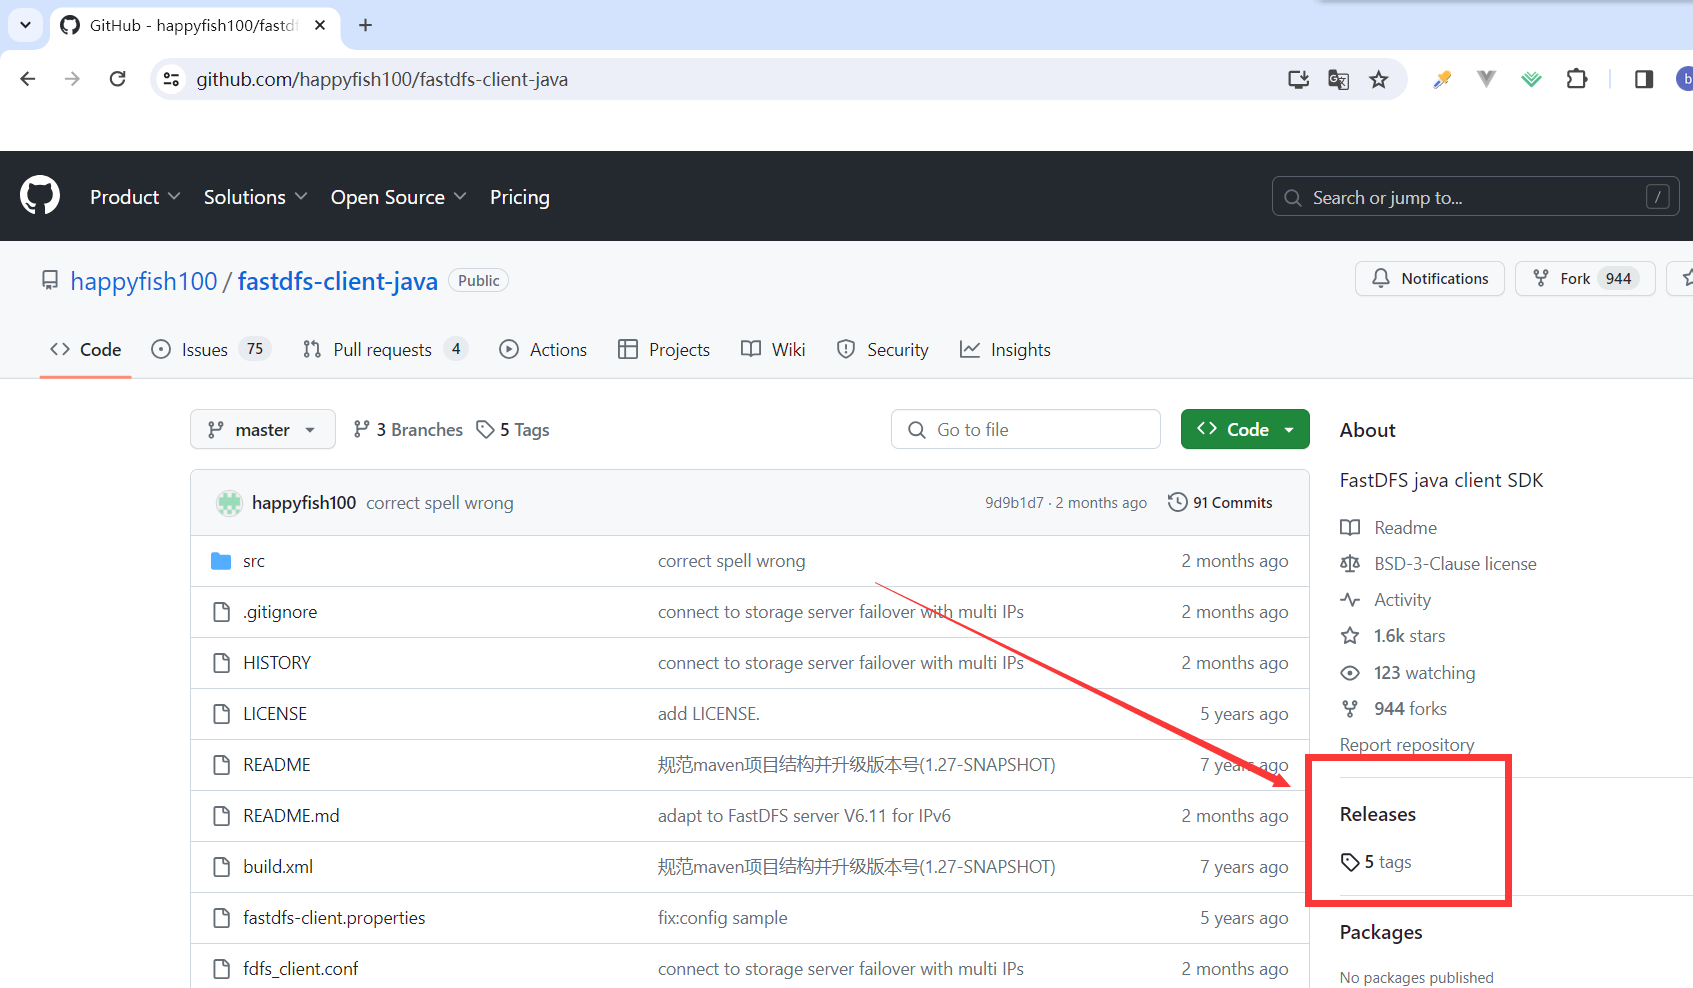Click the GitHub logo in header
The width and height of the screenshot is (1693, 988).
coord(40,196)
